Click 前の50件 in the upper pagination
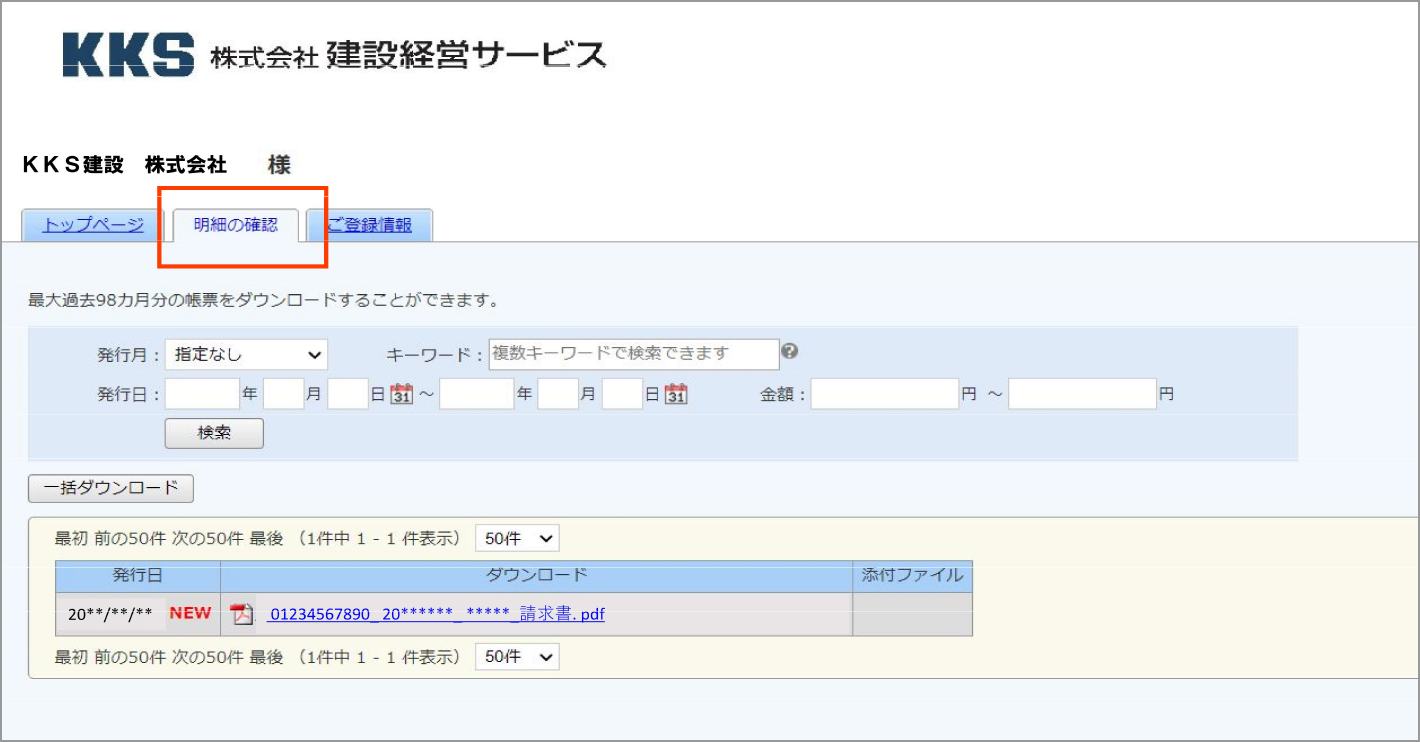1420x742 pixels. [x=130, y=539]
